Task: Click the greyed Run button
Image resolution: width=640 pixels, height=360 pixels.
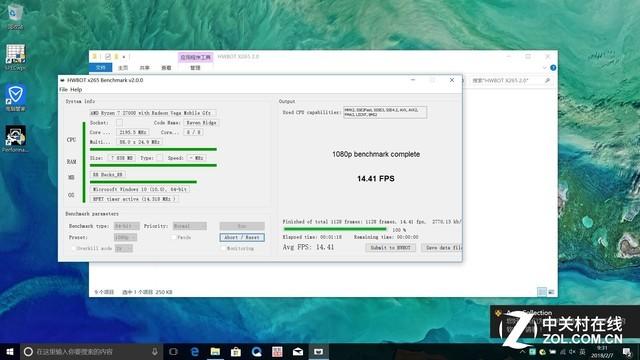Action: coord(242,226)
